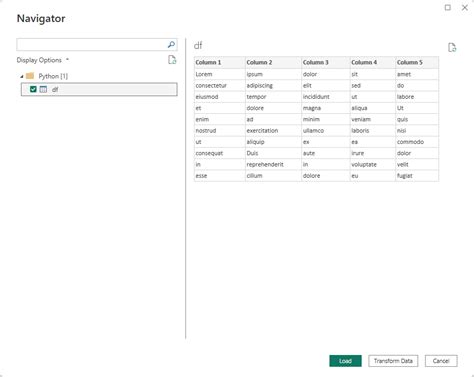Viewport: 474px width, 377px height.
Task: Maximize the Navigator window
Action: 448,7
